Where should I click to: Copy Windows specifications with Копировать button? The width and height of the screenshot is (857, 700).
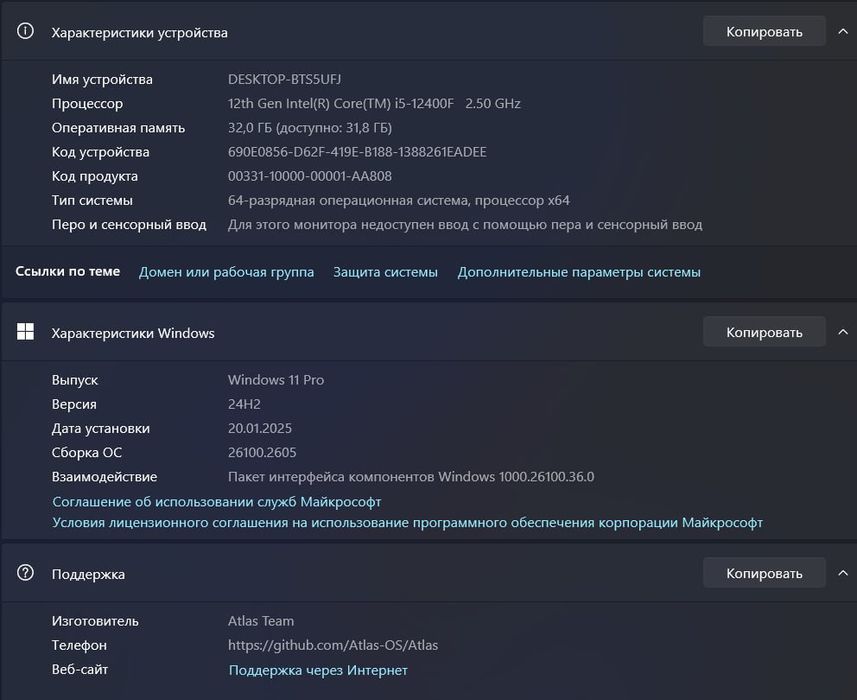[764, 332]
